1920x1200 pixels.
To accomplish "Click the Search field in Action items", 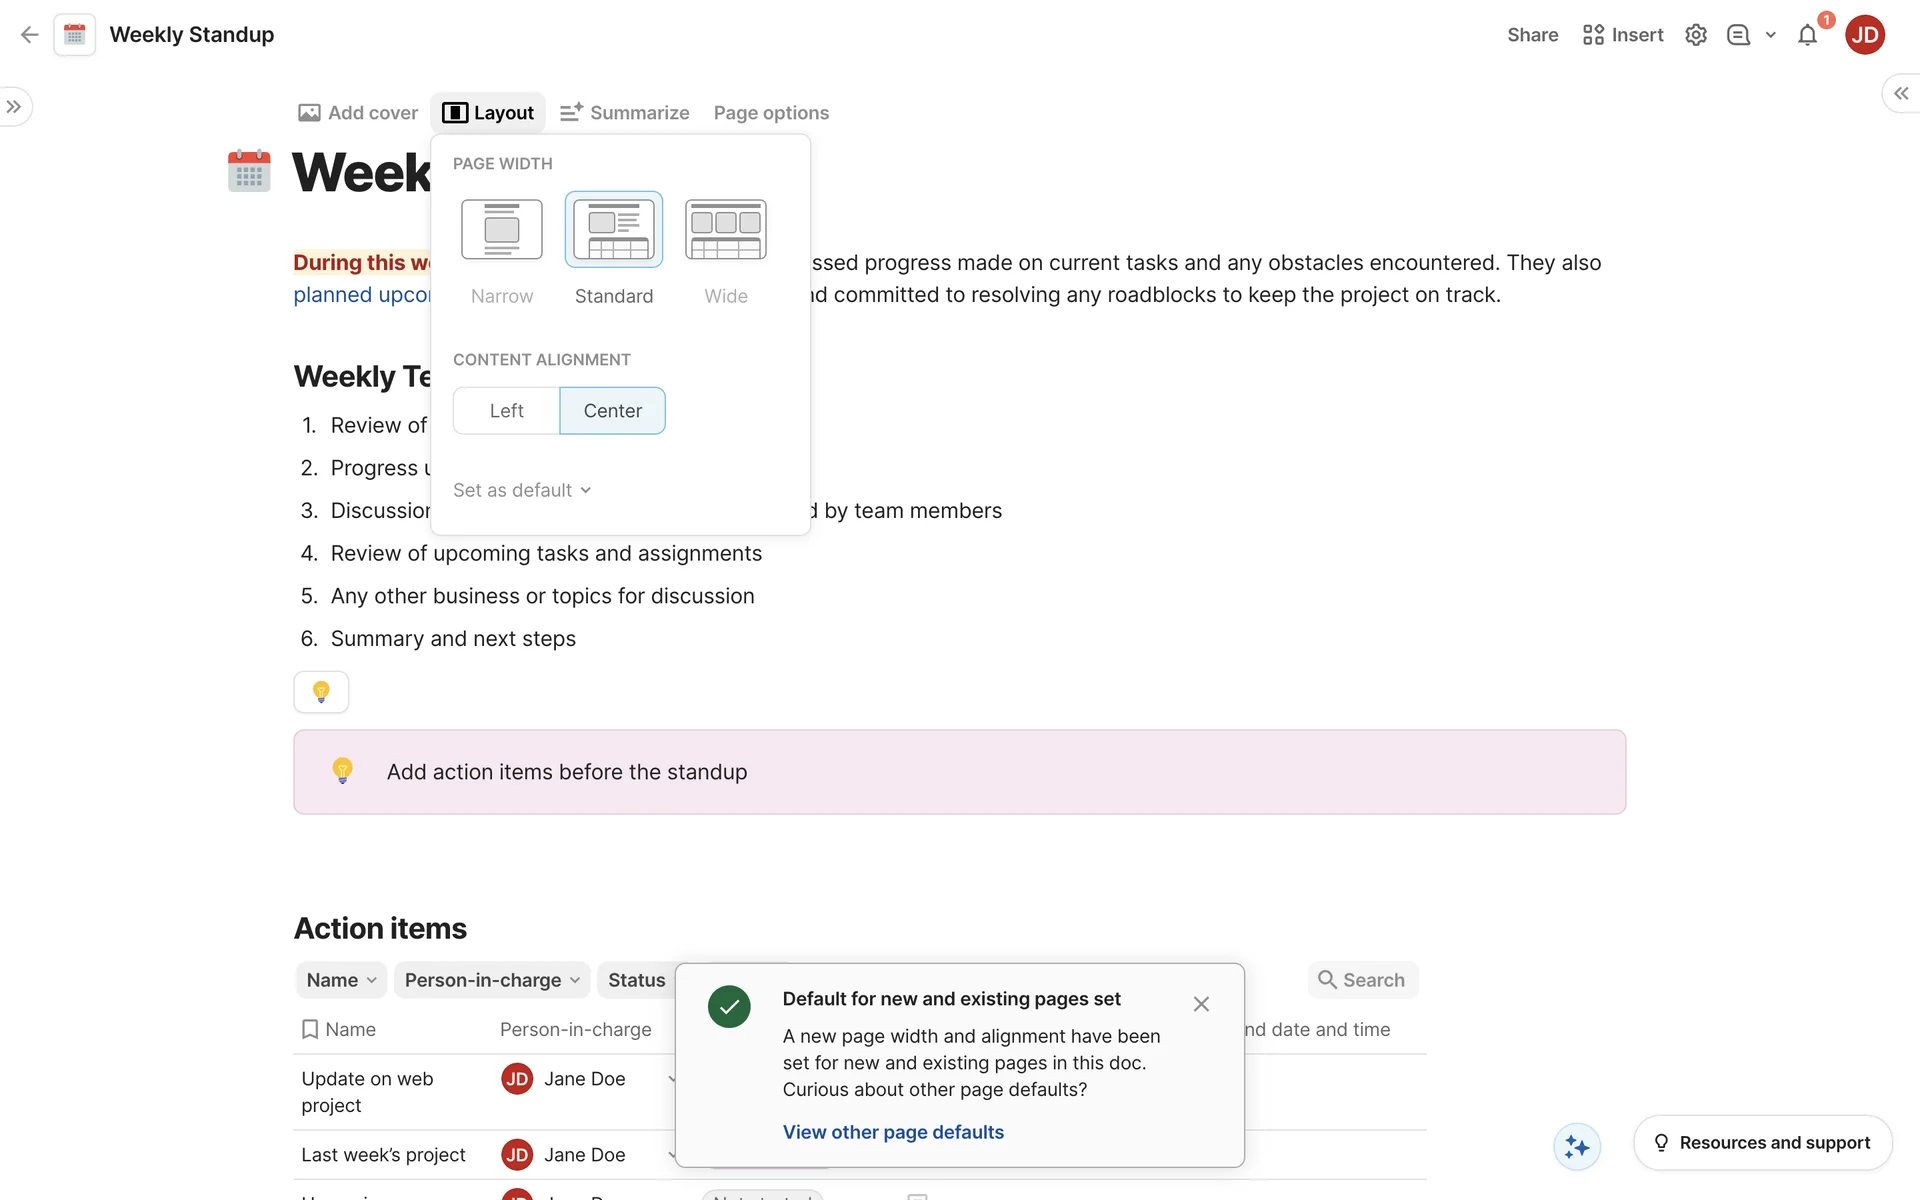I will click(1362, 980).
